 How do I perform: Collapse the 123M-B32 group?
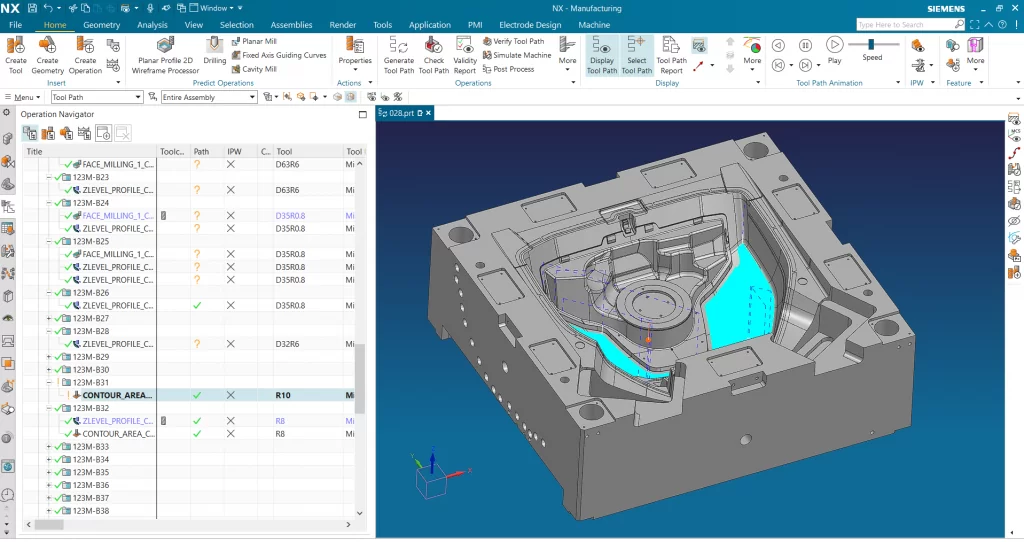click(x=49, y=408)
